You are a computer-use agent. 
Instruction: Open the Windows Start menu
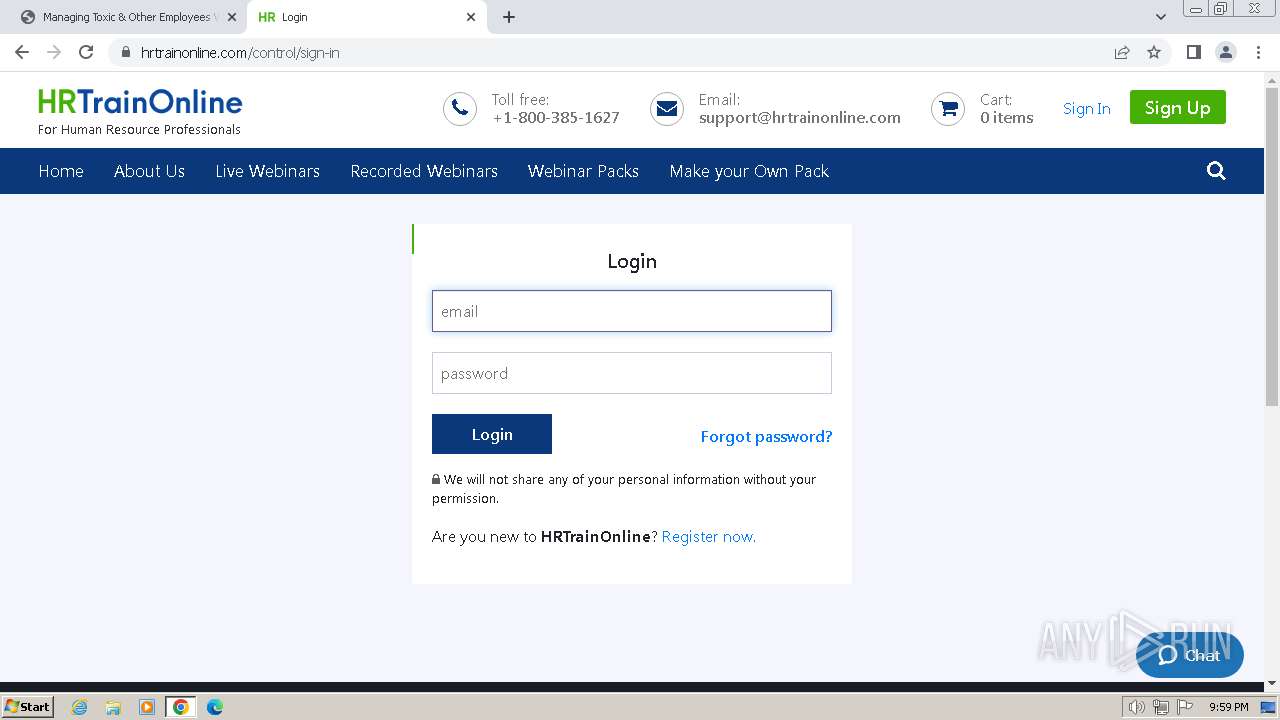click(28, 706)
